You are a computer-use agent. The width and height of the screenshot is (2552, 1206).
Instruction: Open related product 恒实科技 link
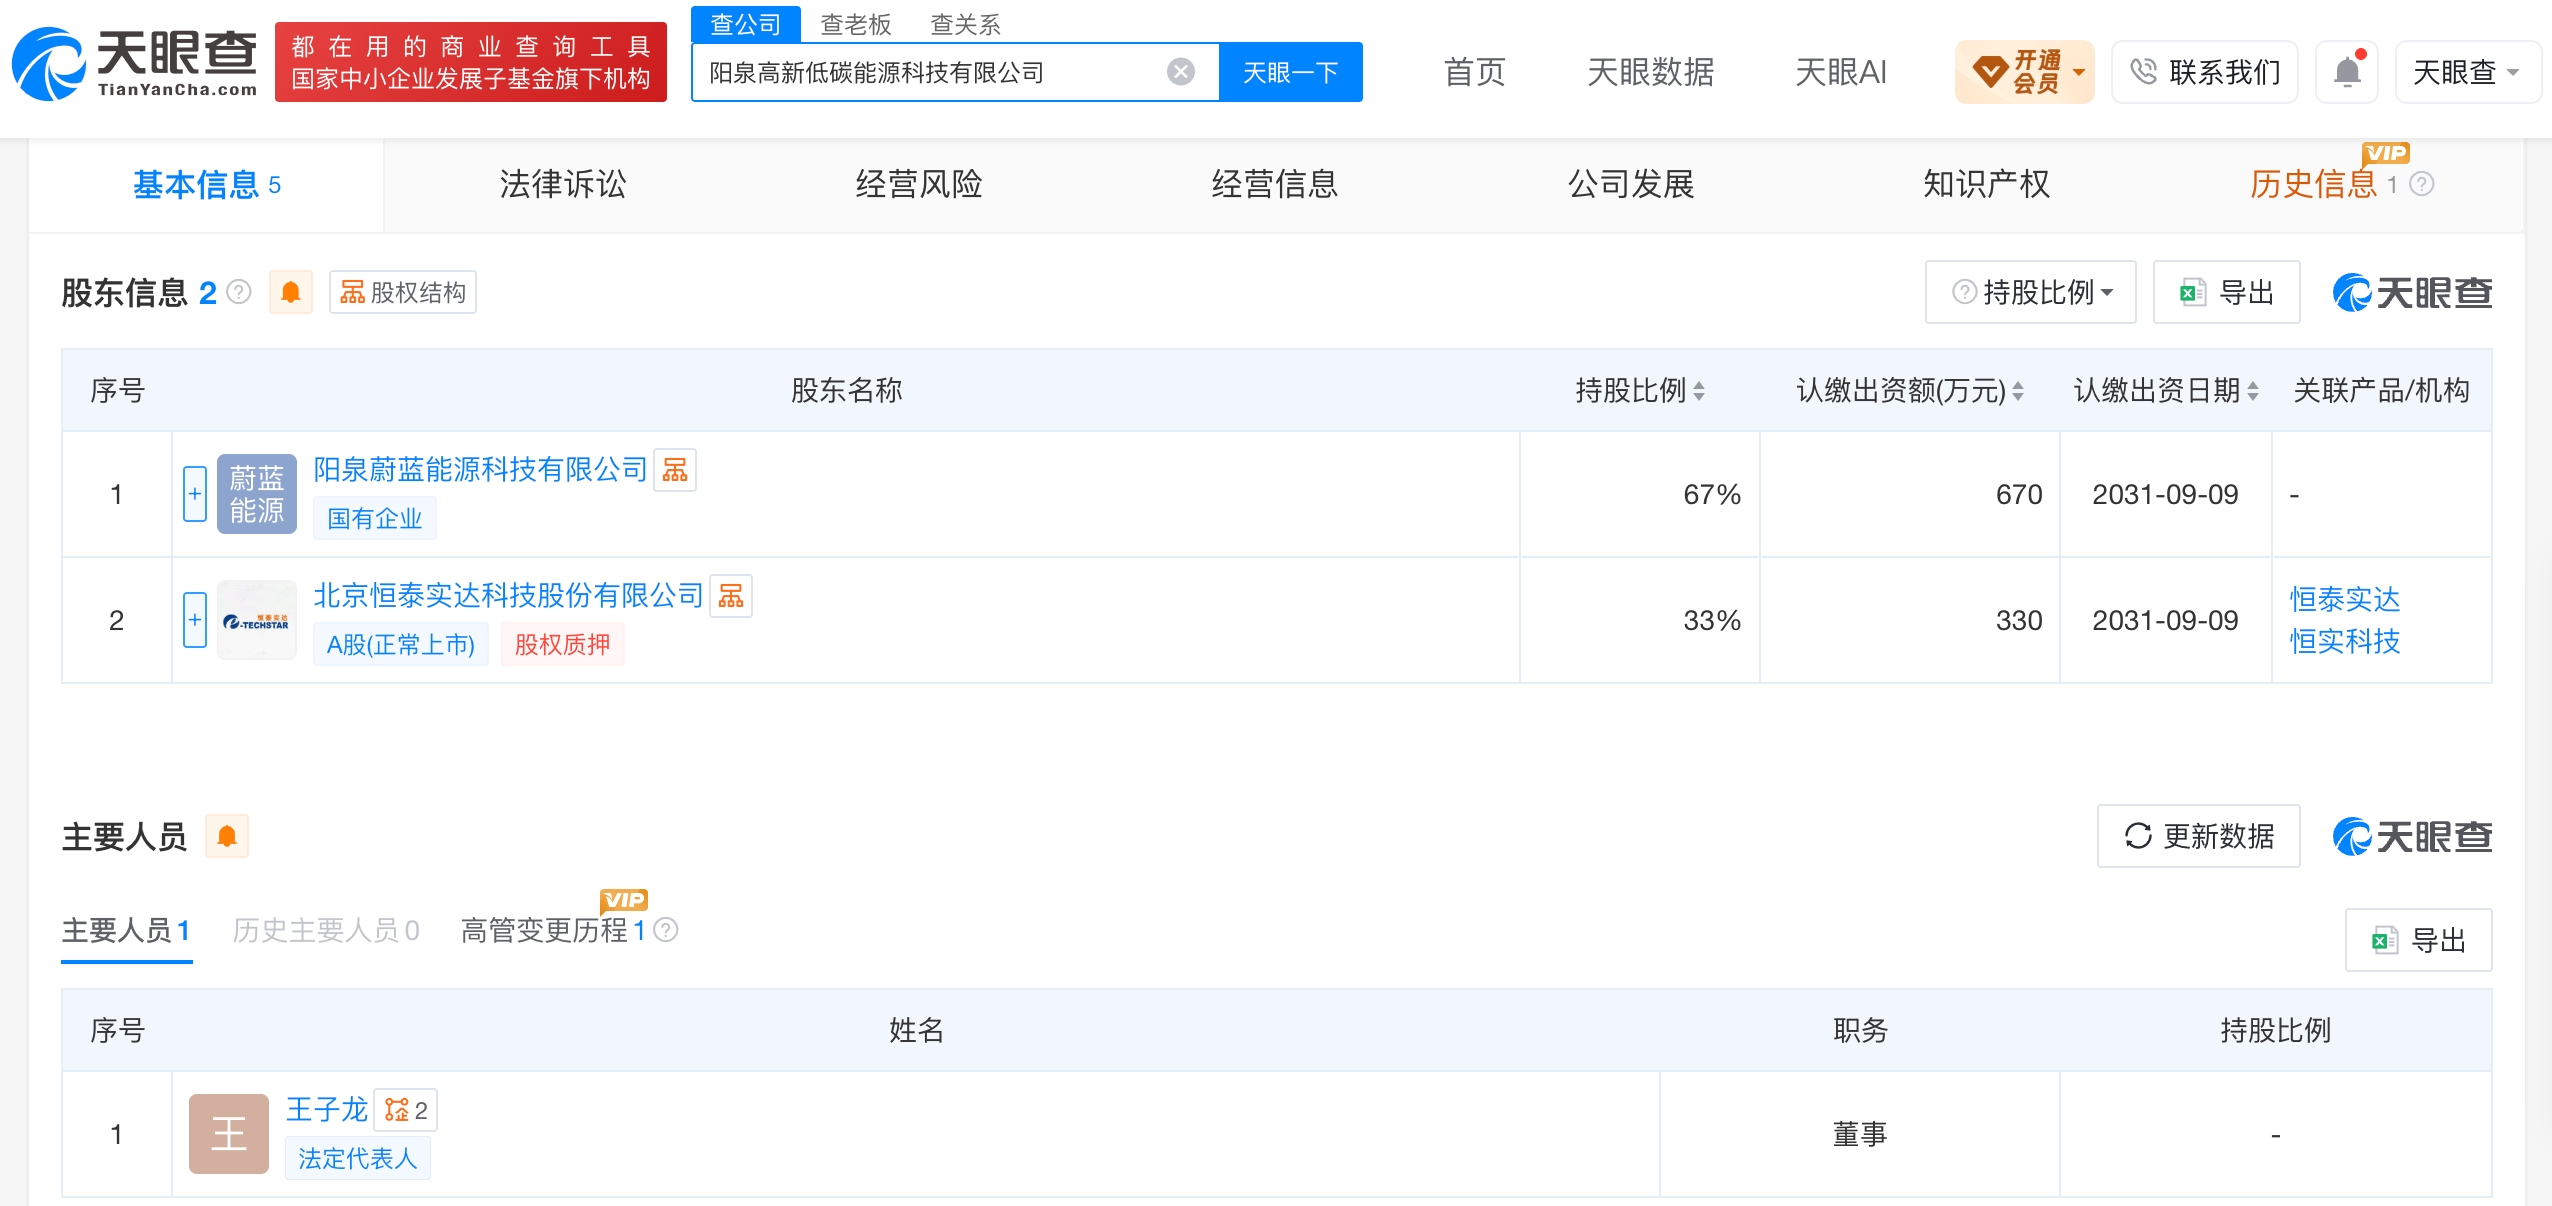point(2345,641)
